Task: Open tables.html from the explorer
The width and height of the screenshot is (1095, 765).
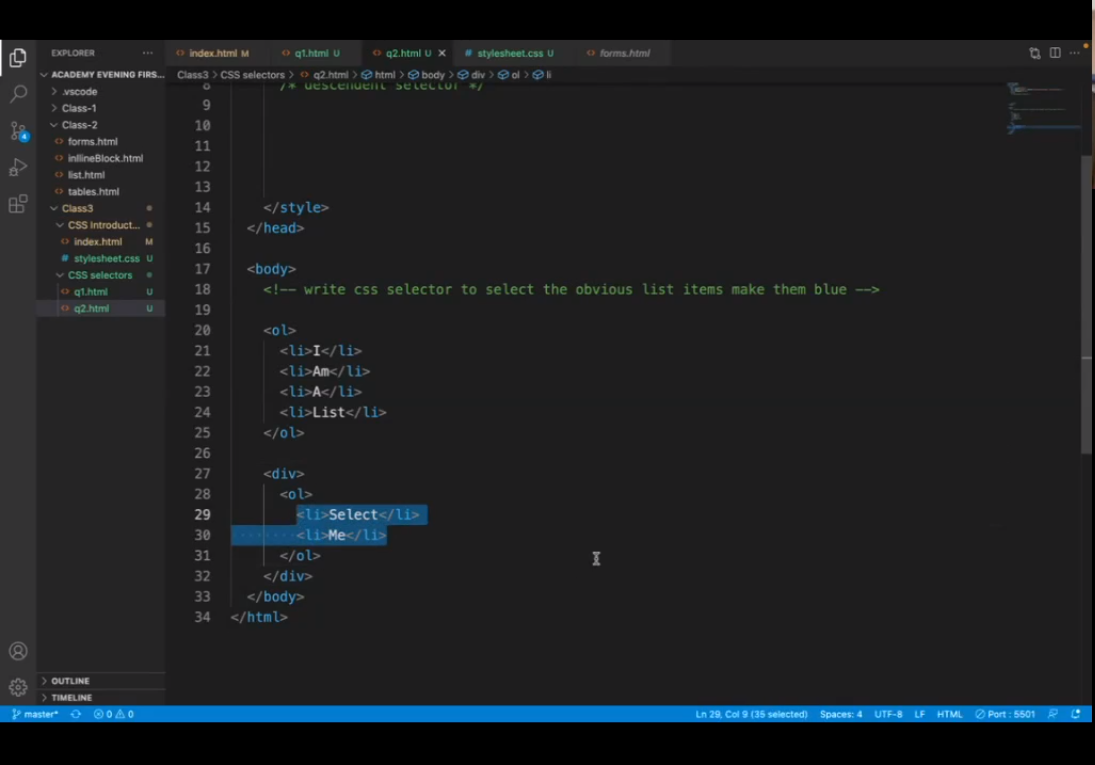Action: (93, 191)
